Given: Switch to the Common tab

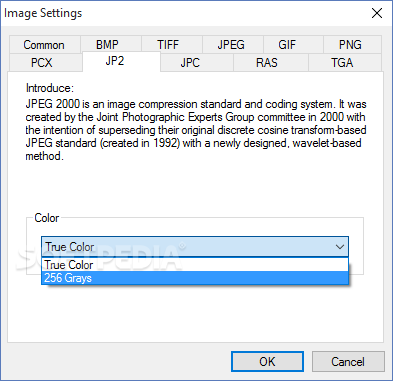Looking at the screenshot, I should pos(45,45).
